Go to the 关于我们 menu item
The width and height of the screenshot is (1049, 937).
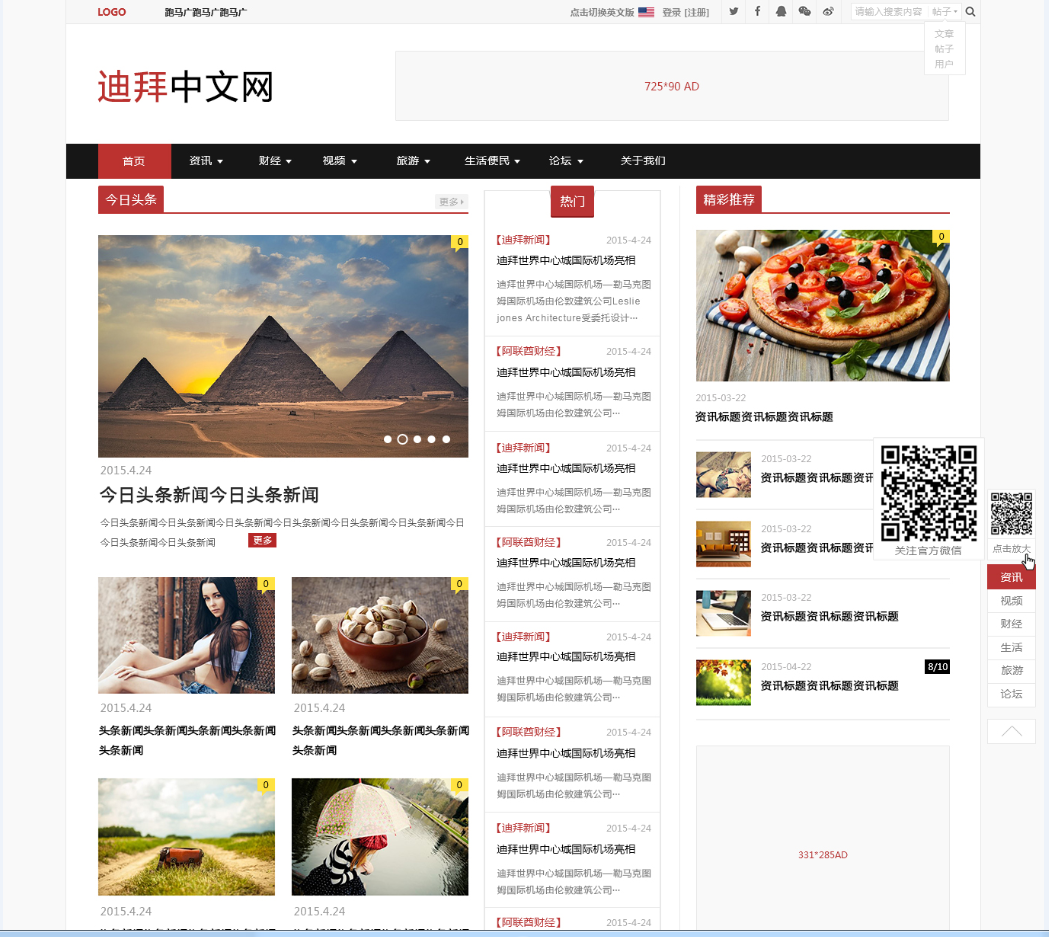tap(643, 161)
